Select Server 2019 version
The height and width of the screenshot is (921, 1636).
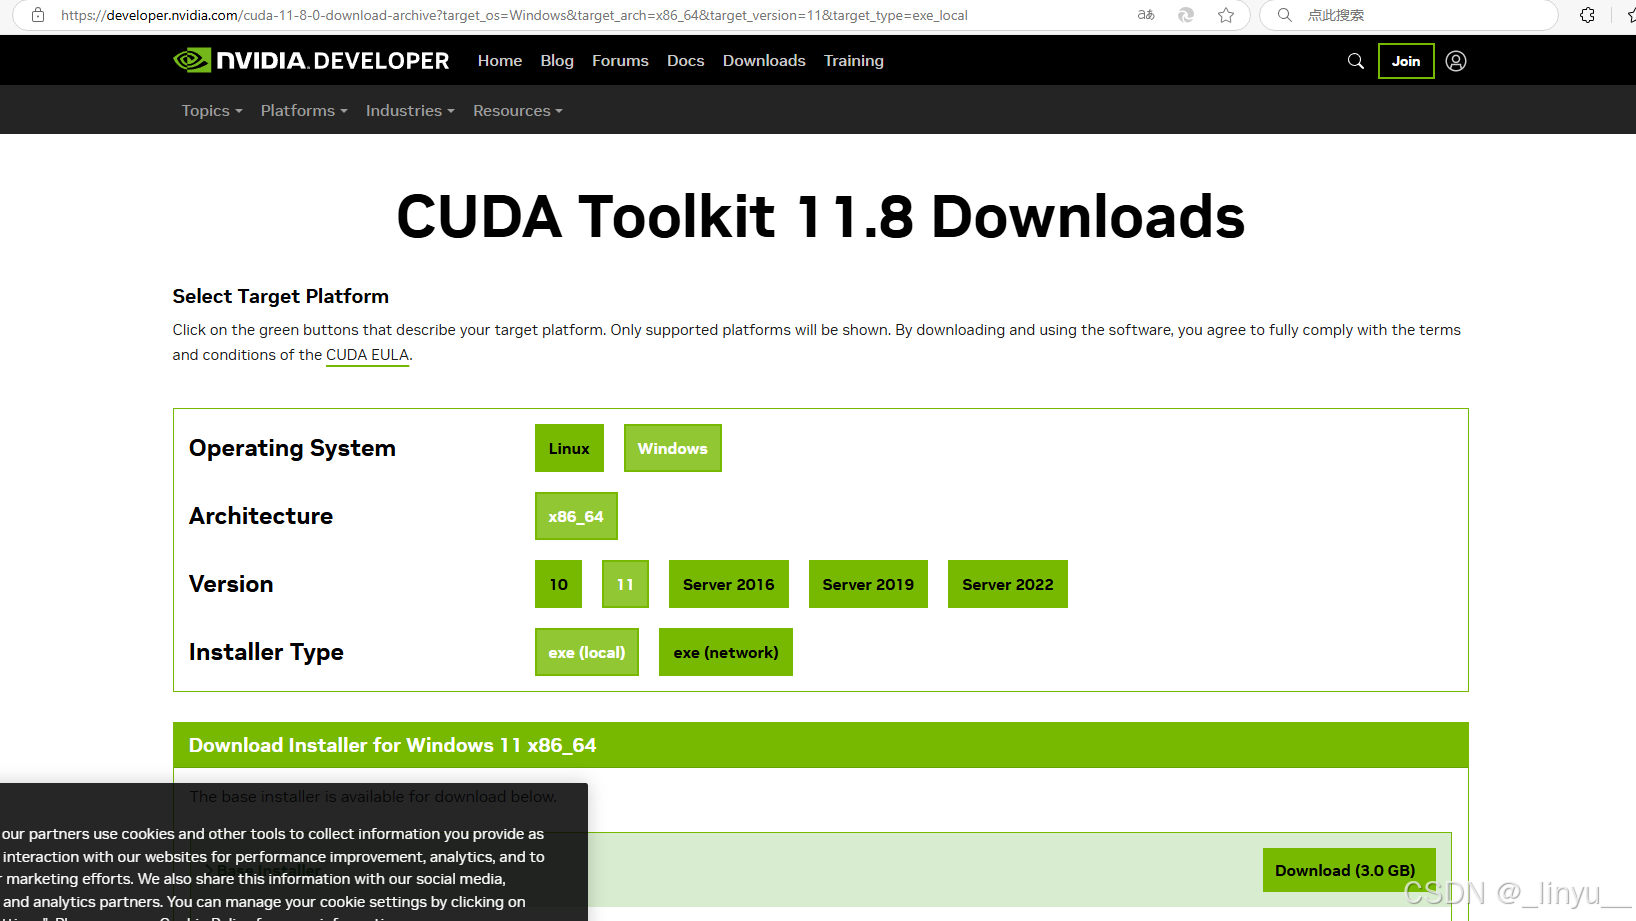click(868, 584)
